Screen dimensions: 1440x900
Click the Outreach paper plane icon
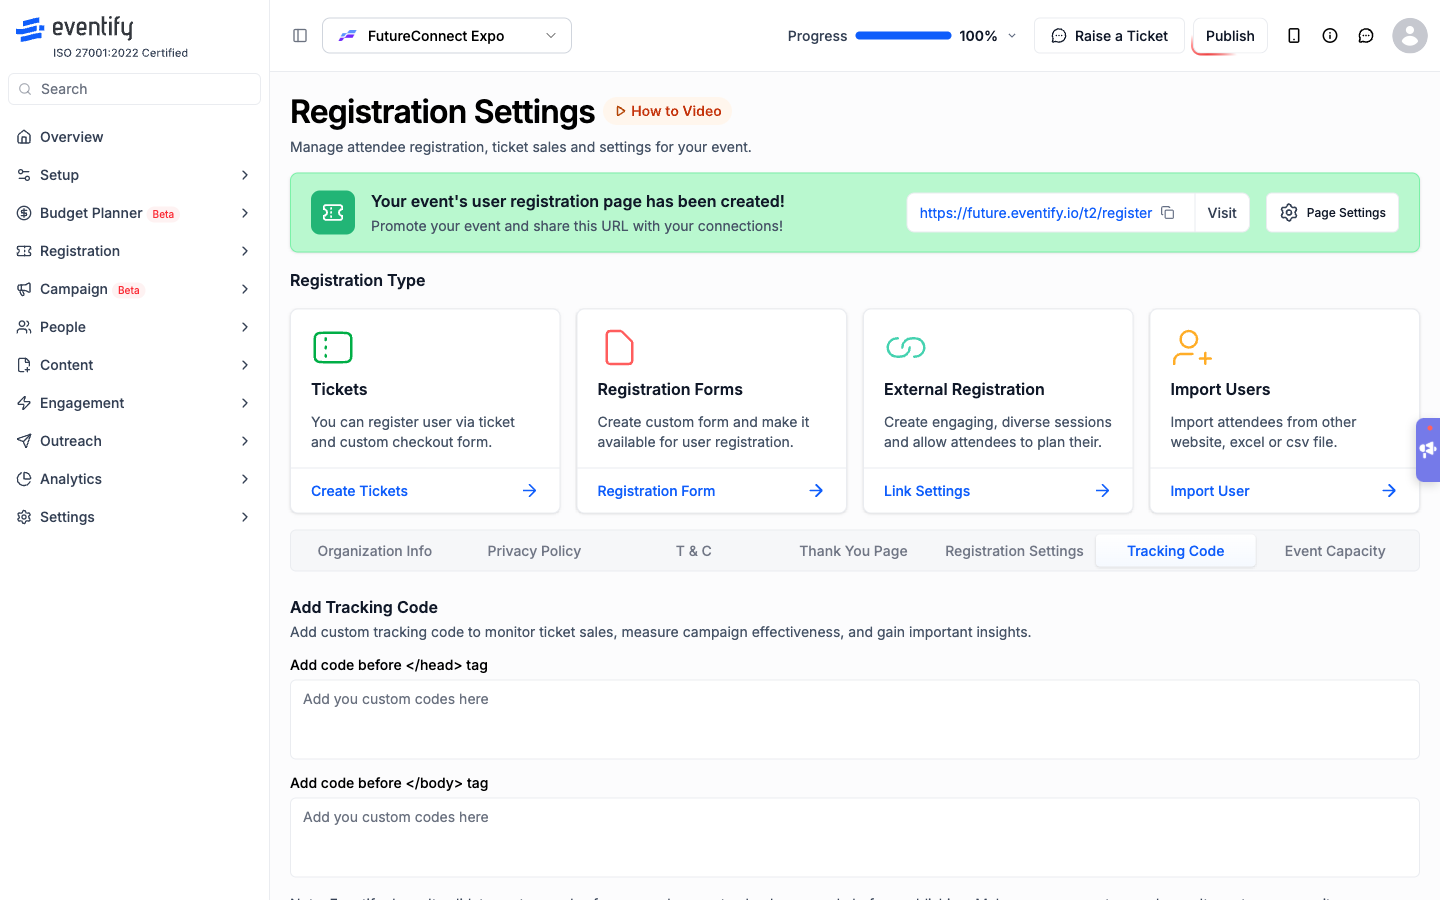[x=24, y=441]
